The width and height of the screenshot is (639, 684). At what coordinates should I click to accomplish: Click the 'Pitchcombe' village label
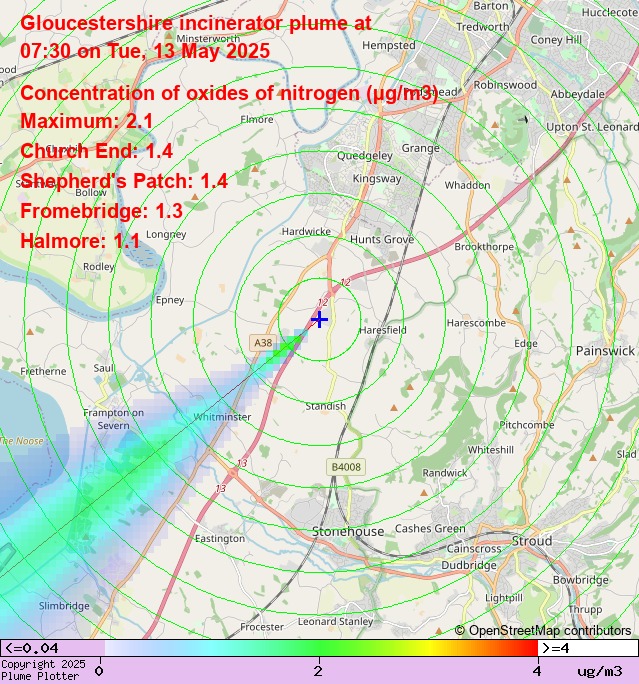pos(527,425)
